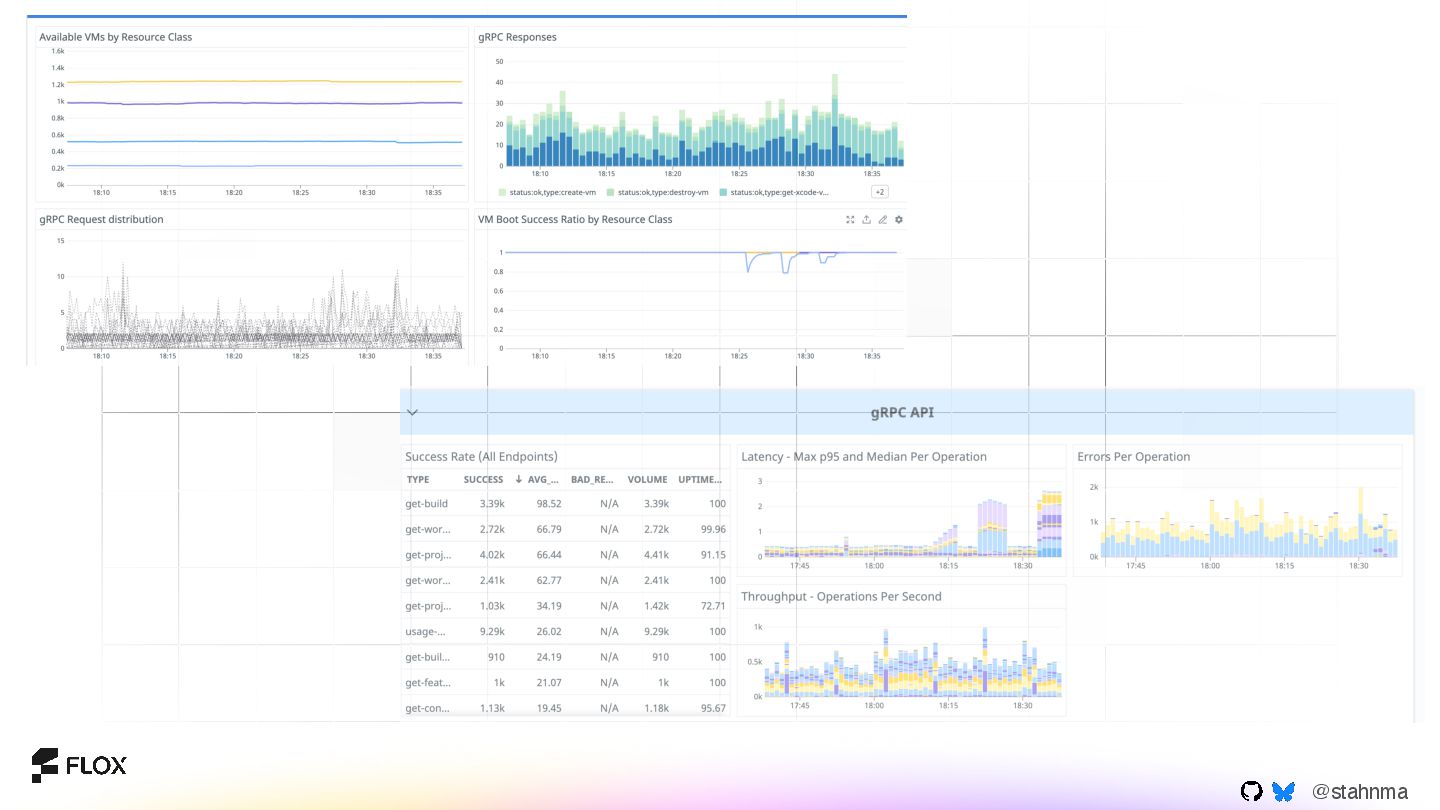The width and height of the screenshot is (1440, 810).
Task: Click the 91.15 uptime value
Action: [x=713, y=555]
